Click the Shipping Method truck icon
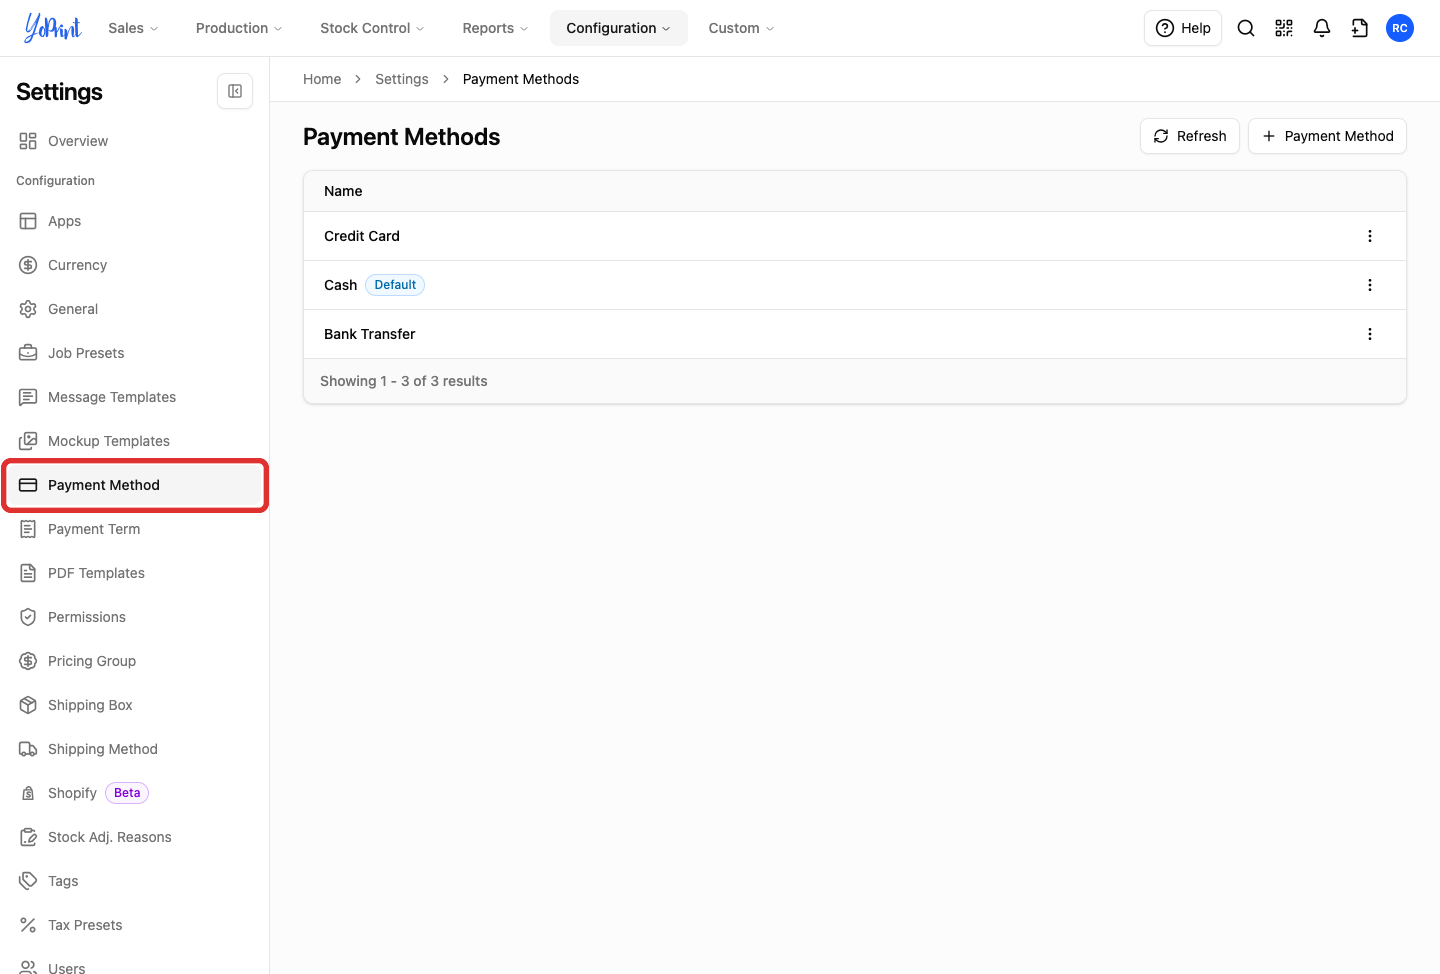The width and height of the screenshot is (1440, 974). tap(28, 749)
